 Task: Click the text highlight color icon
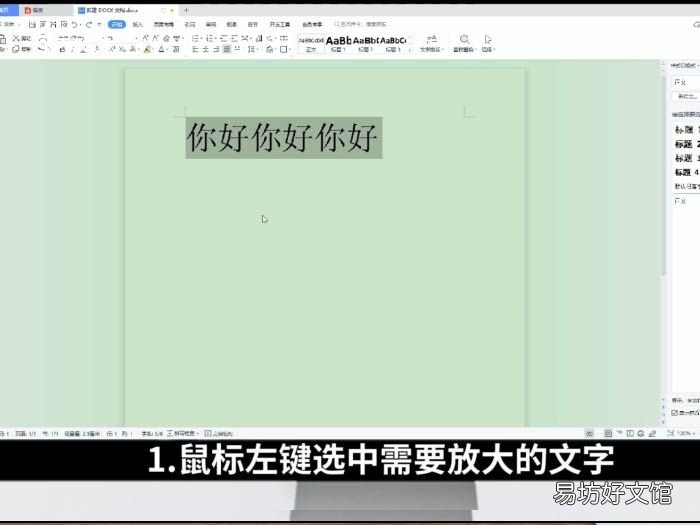(x=147, y=49)
